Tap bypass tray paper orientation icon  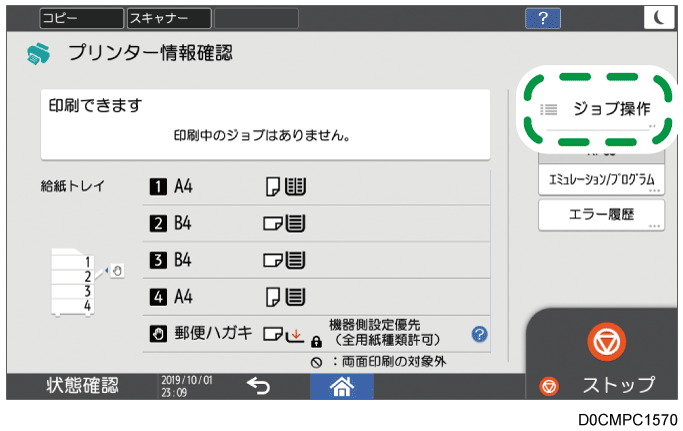click(273, 334)
